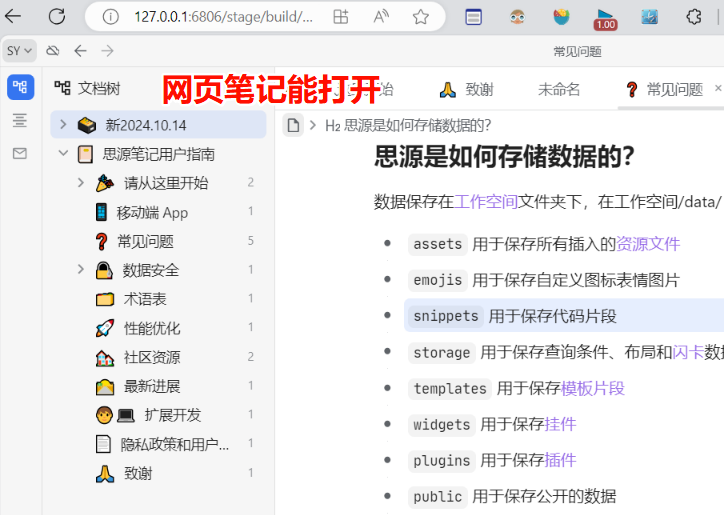Add this page to favorites star

(x=421, y=17)
